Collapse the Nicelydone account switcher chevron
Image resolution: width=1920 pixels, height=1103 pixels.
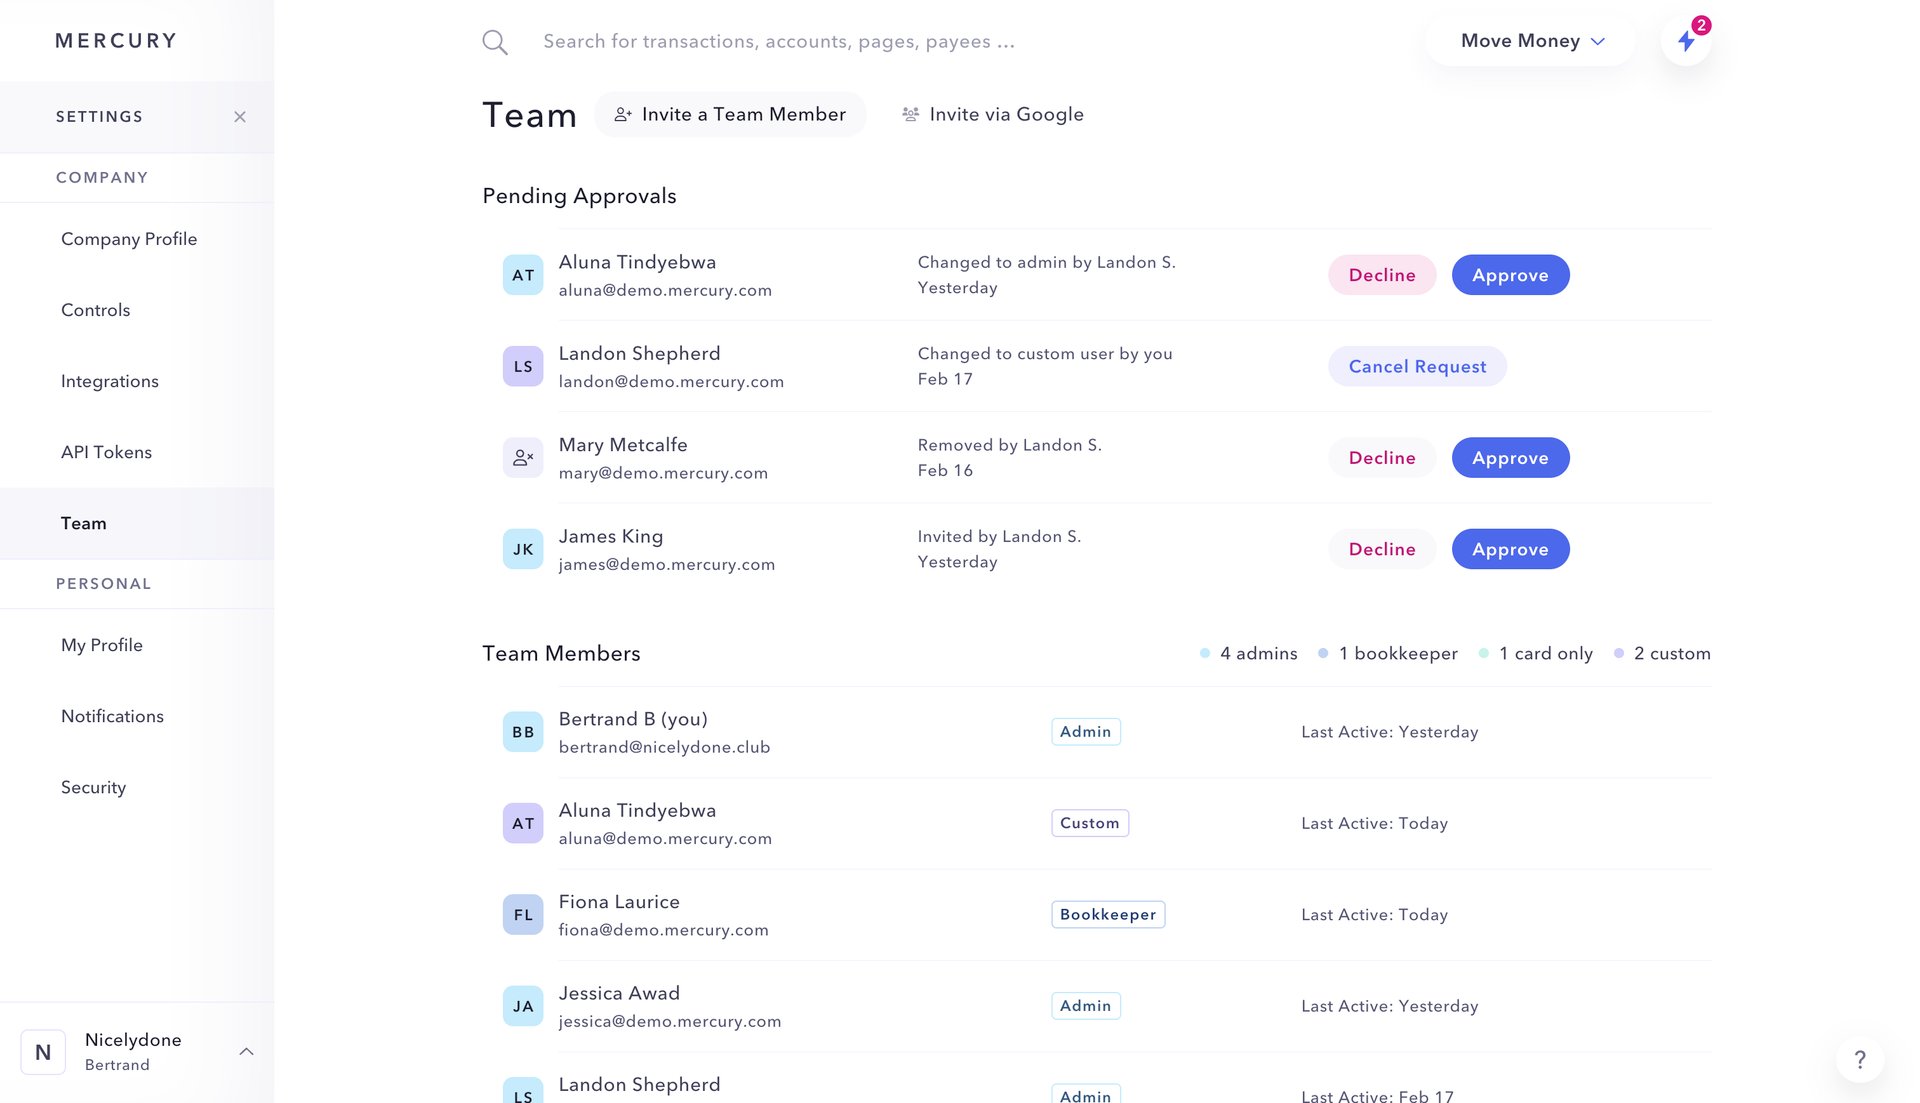248,1051
